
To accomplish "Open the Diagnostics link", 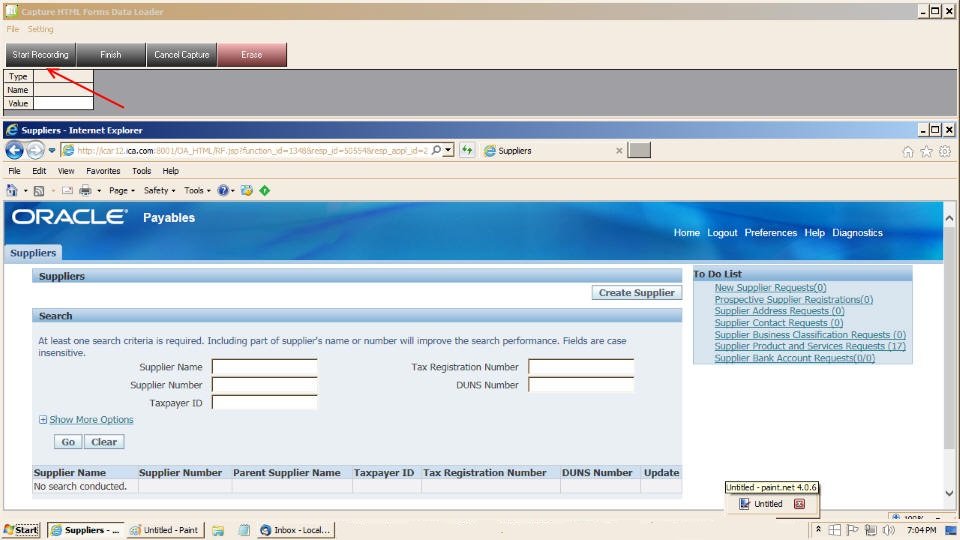I will pyautogui.click(x=857, y=233).
